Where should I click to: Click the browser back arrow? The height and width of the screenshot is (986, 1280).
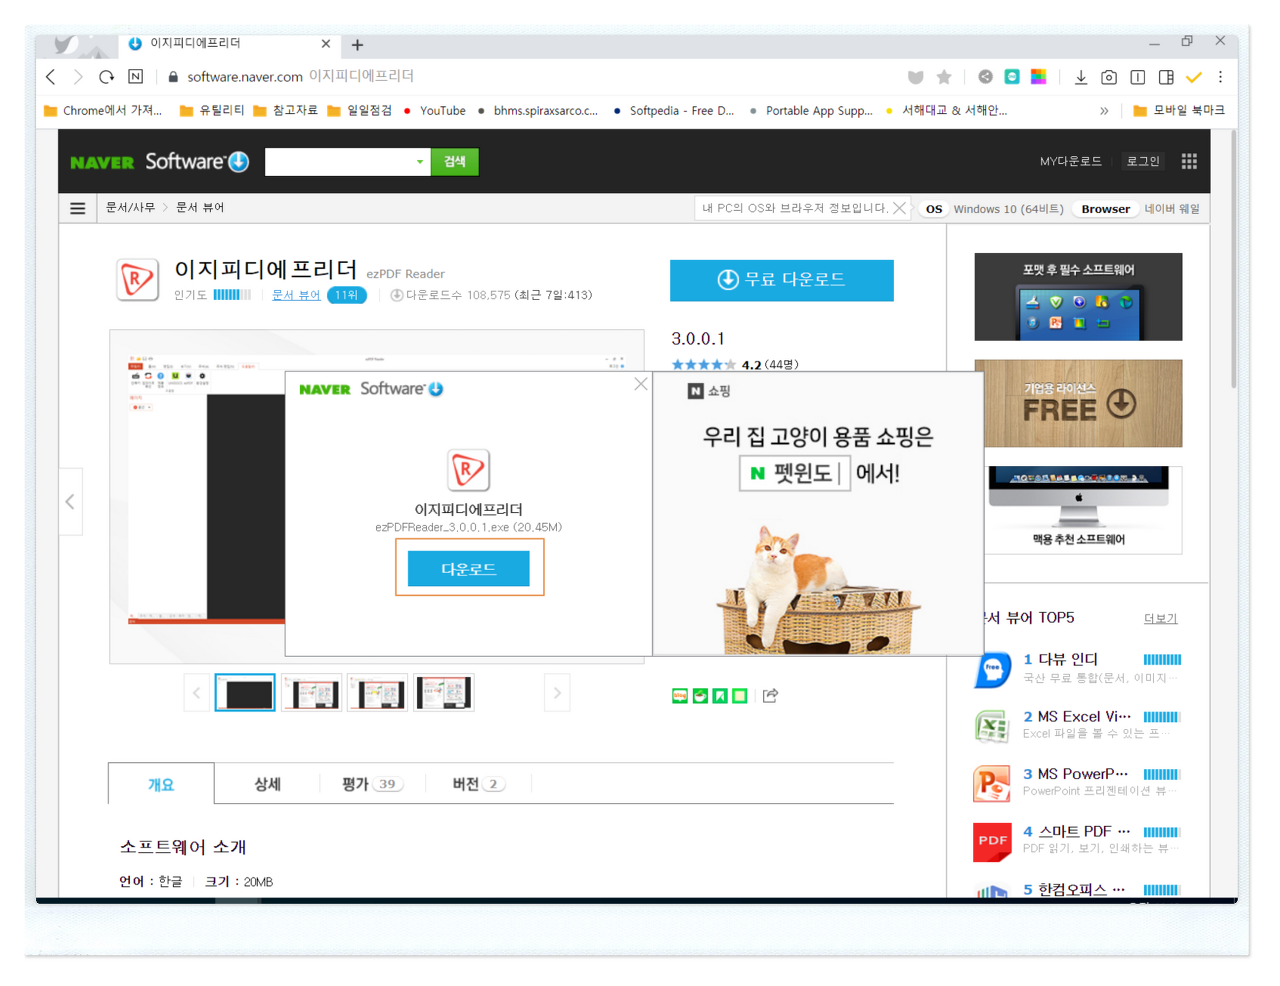(51, 77)
